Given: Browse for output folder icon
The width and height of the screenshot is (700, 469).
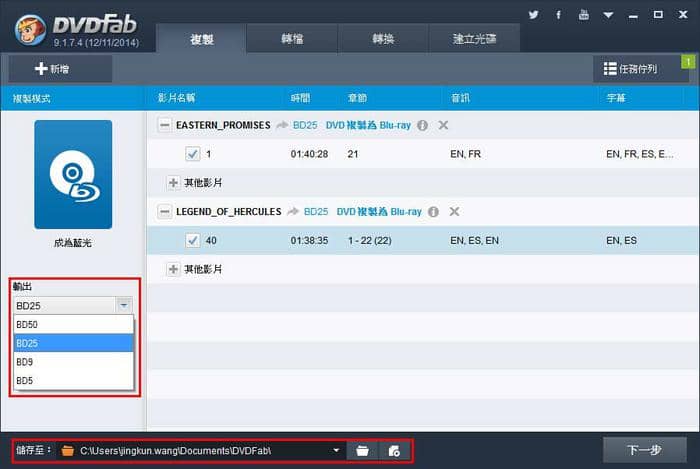Looking at the screenshot, I should pyautogui.click(x=362, y=451).
